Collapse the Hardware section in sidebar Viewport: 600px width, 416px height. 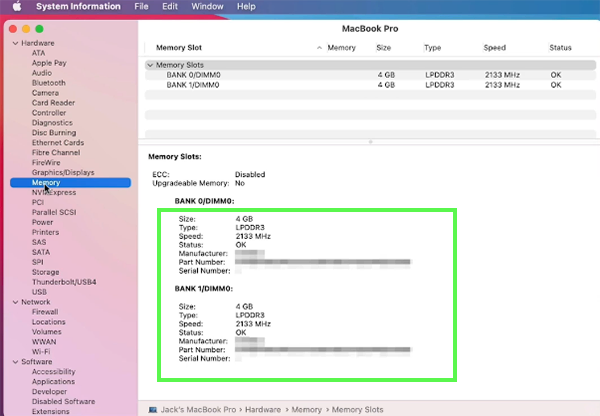point(15,43)
